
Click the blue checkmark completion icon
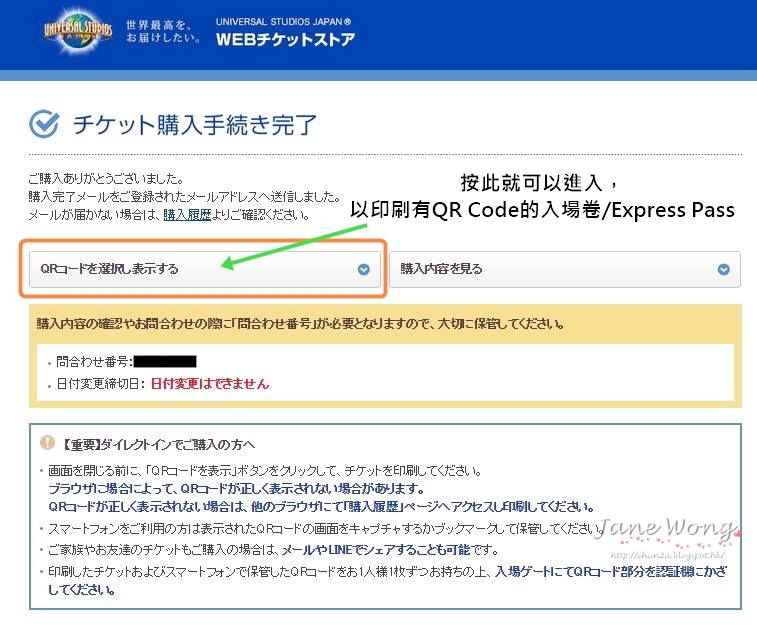tap(44, 124)
